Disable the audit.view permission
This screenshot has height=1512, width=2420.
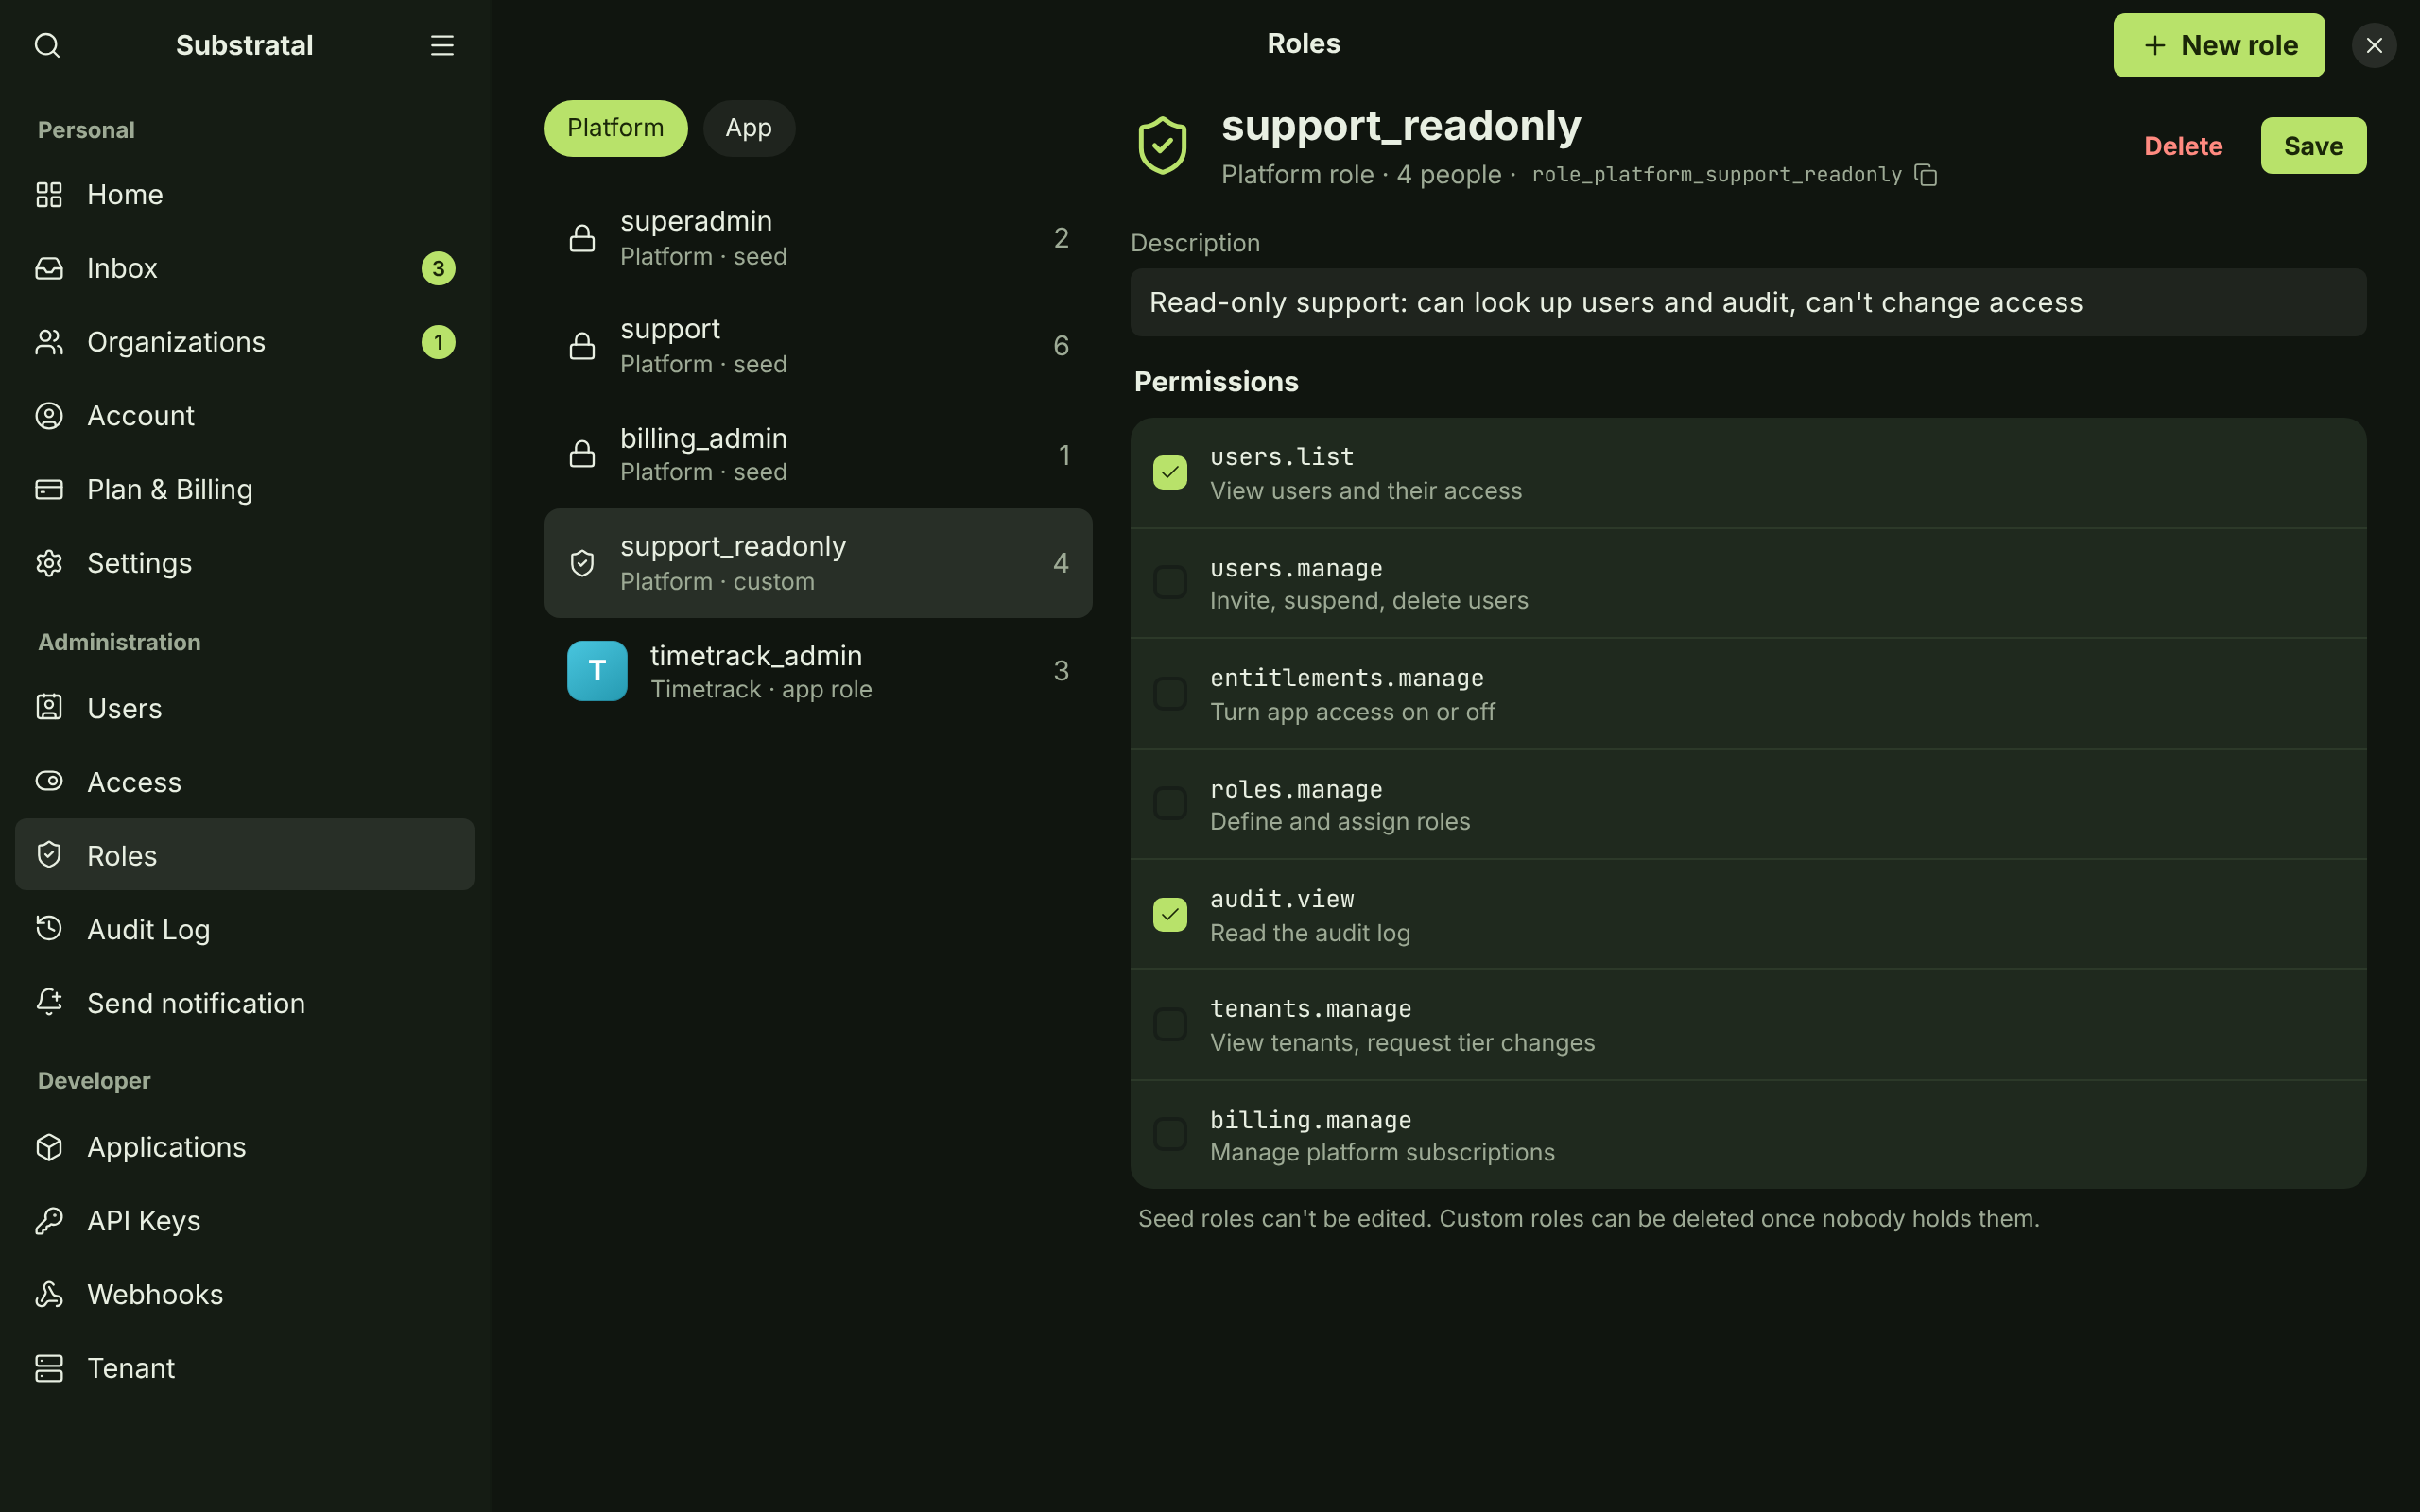click(x=1170, y=914)
